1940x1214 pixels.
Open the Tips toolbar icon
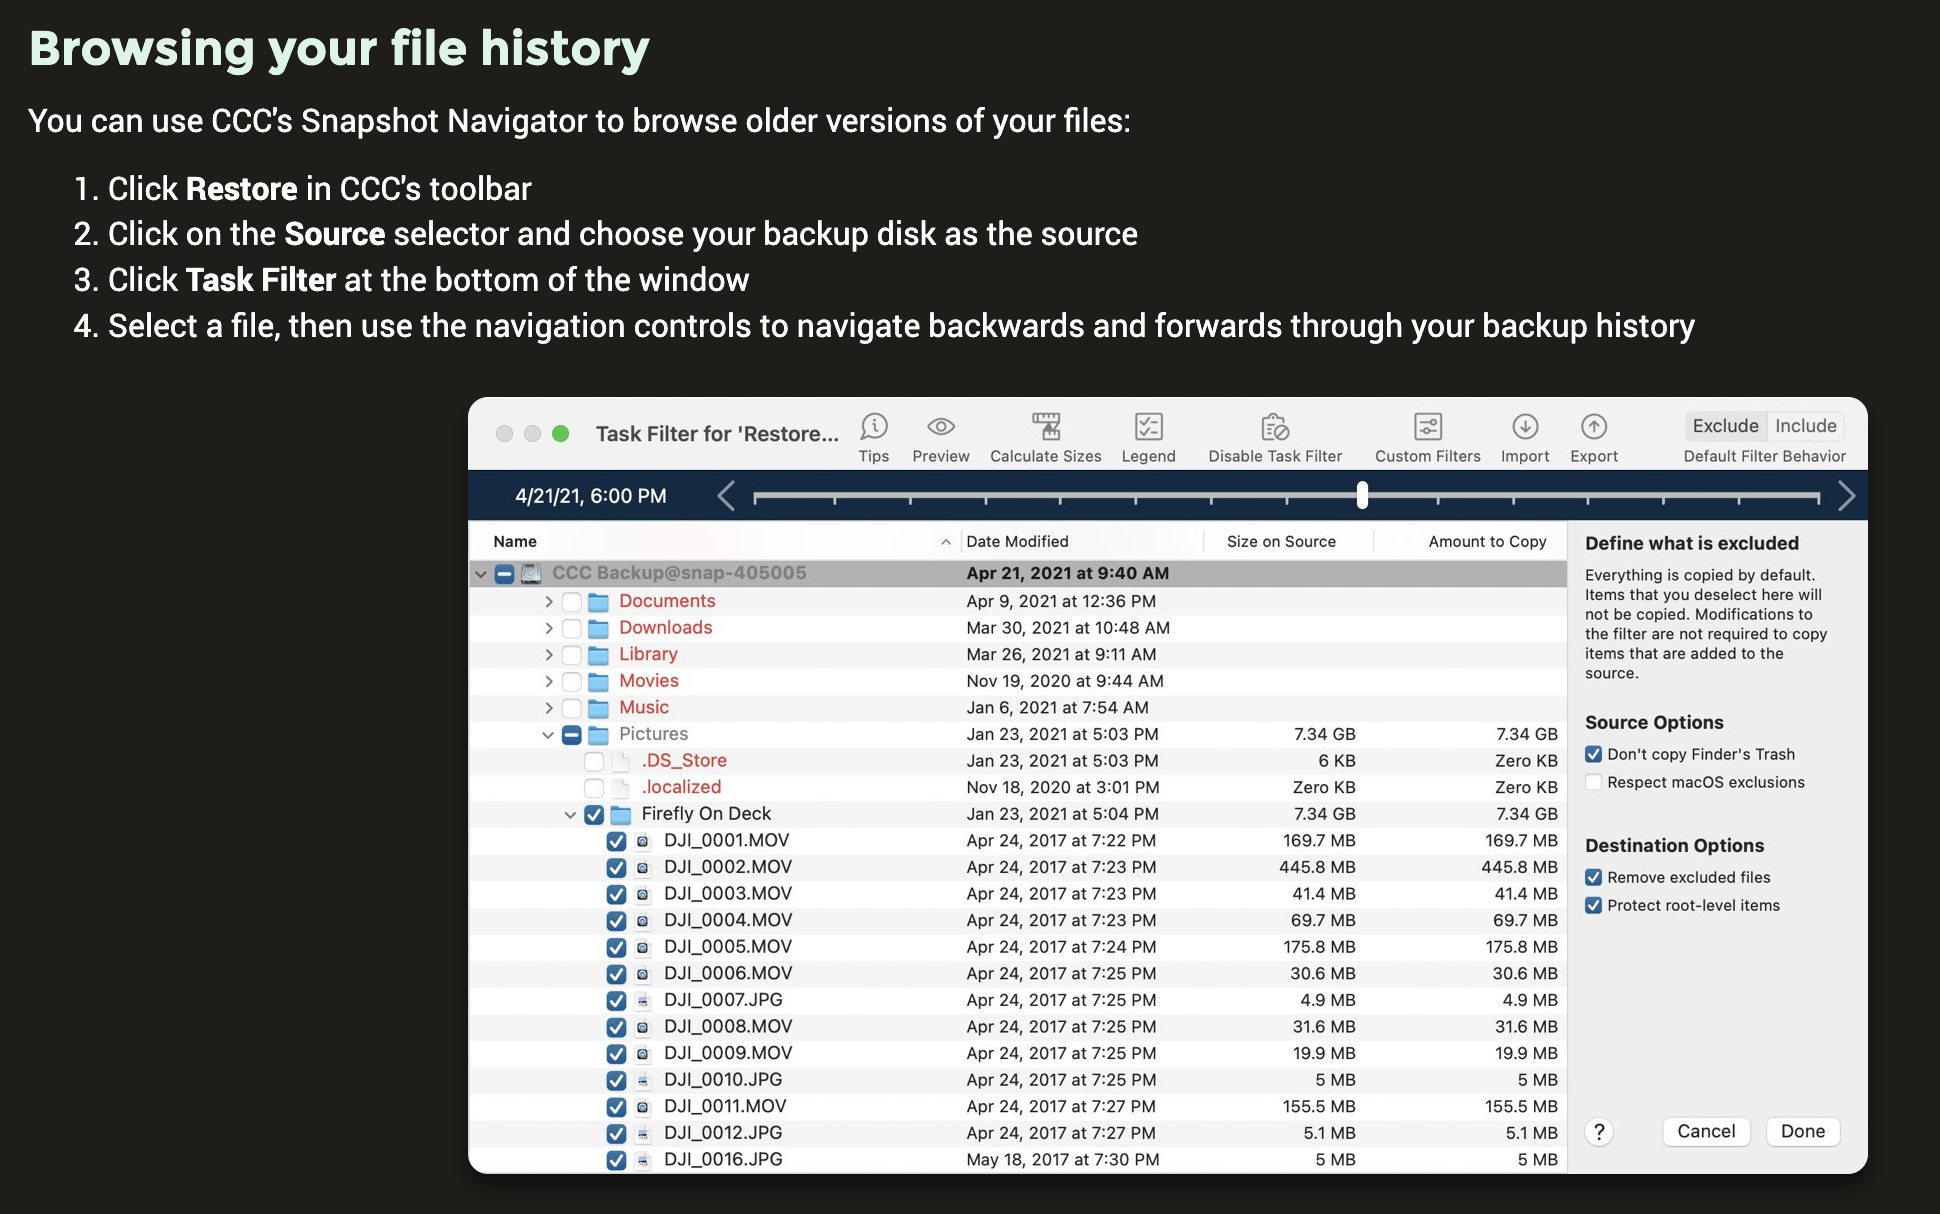click(873, 428)
